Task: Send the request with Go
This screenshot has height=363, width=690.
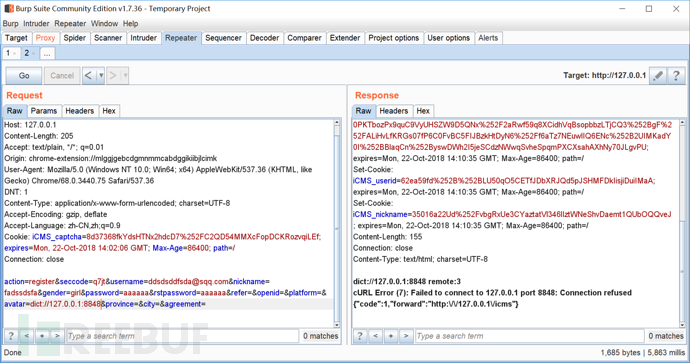Action: (x=24, y=76)
